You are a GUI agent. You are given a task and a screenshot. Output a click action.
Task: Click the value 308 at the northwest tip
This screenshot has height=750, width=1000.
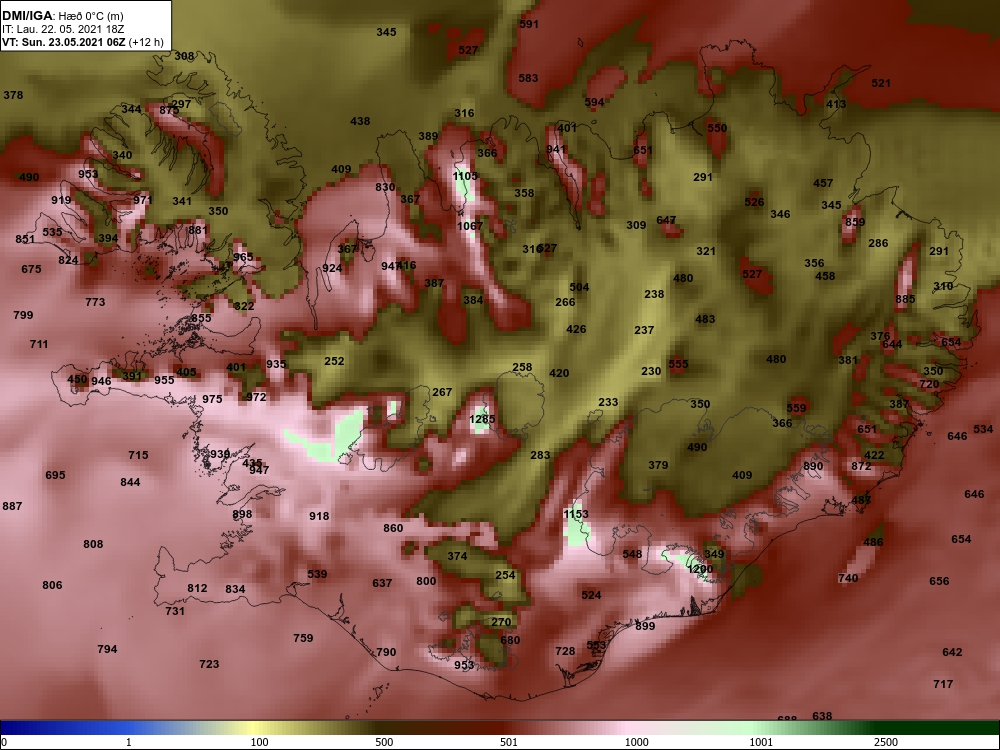click(184, 56)
